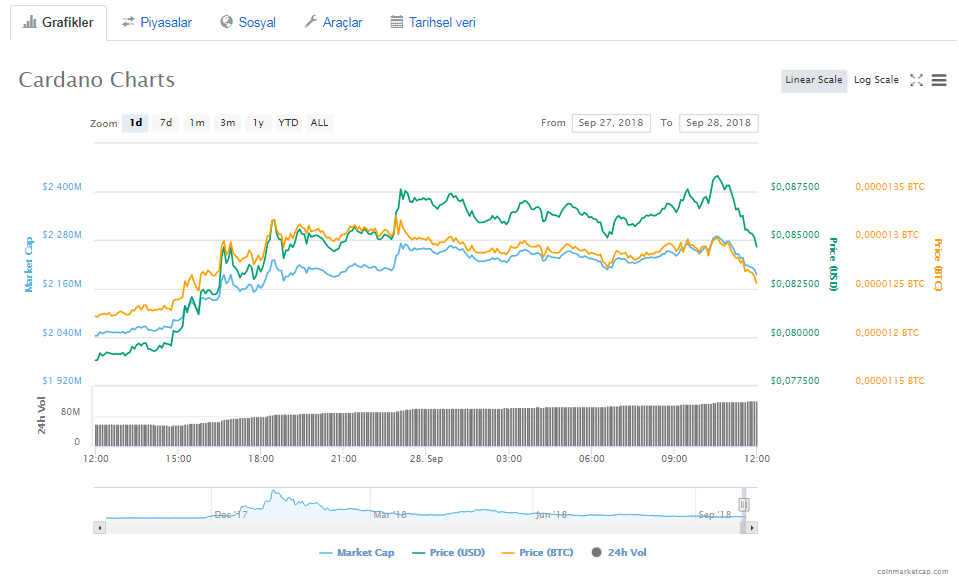Zoom the chart to 1y

click(258, 123)
